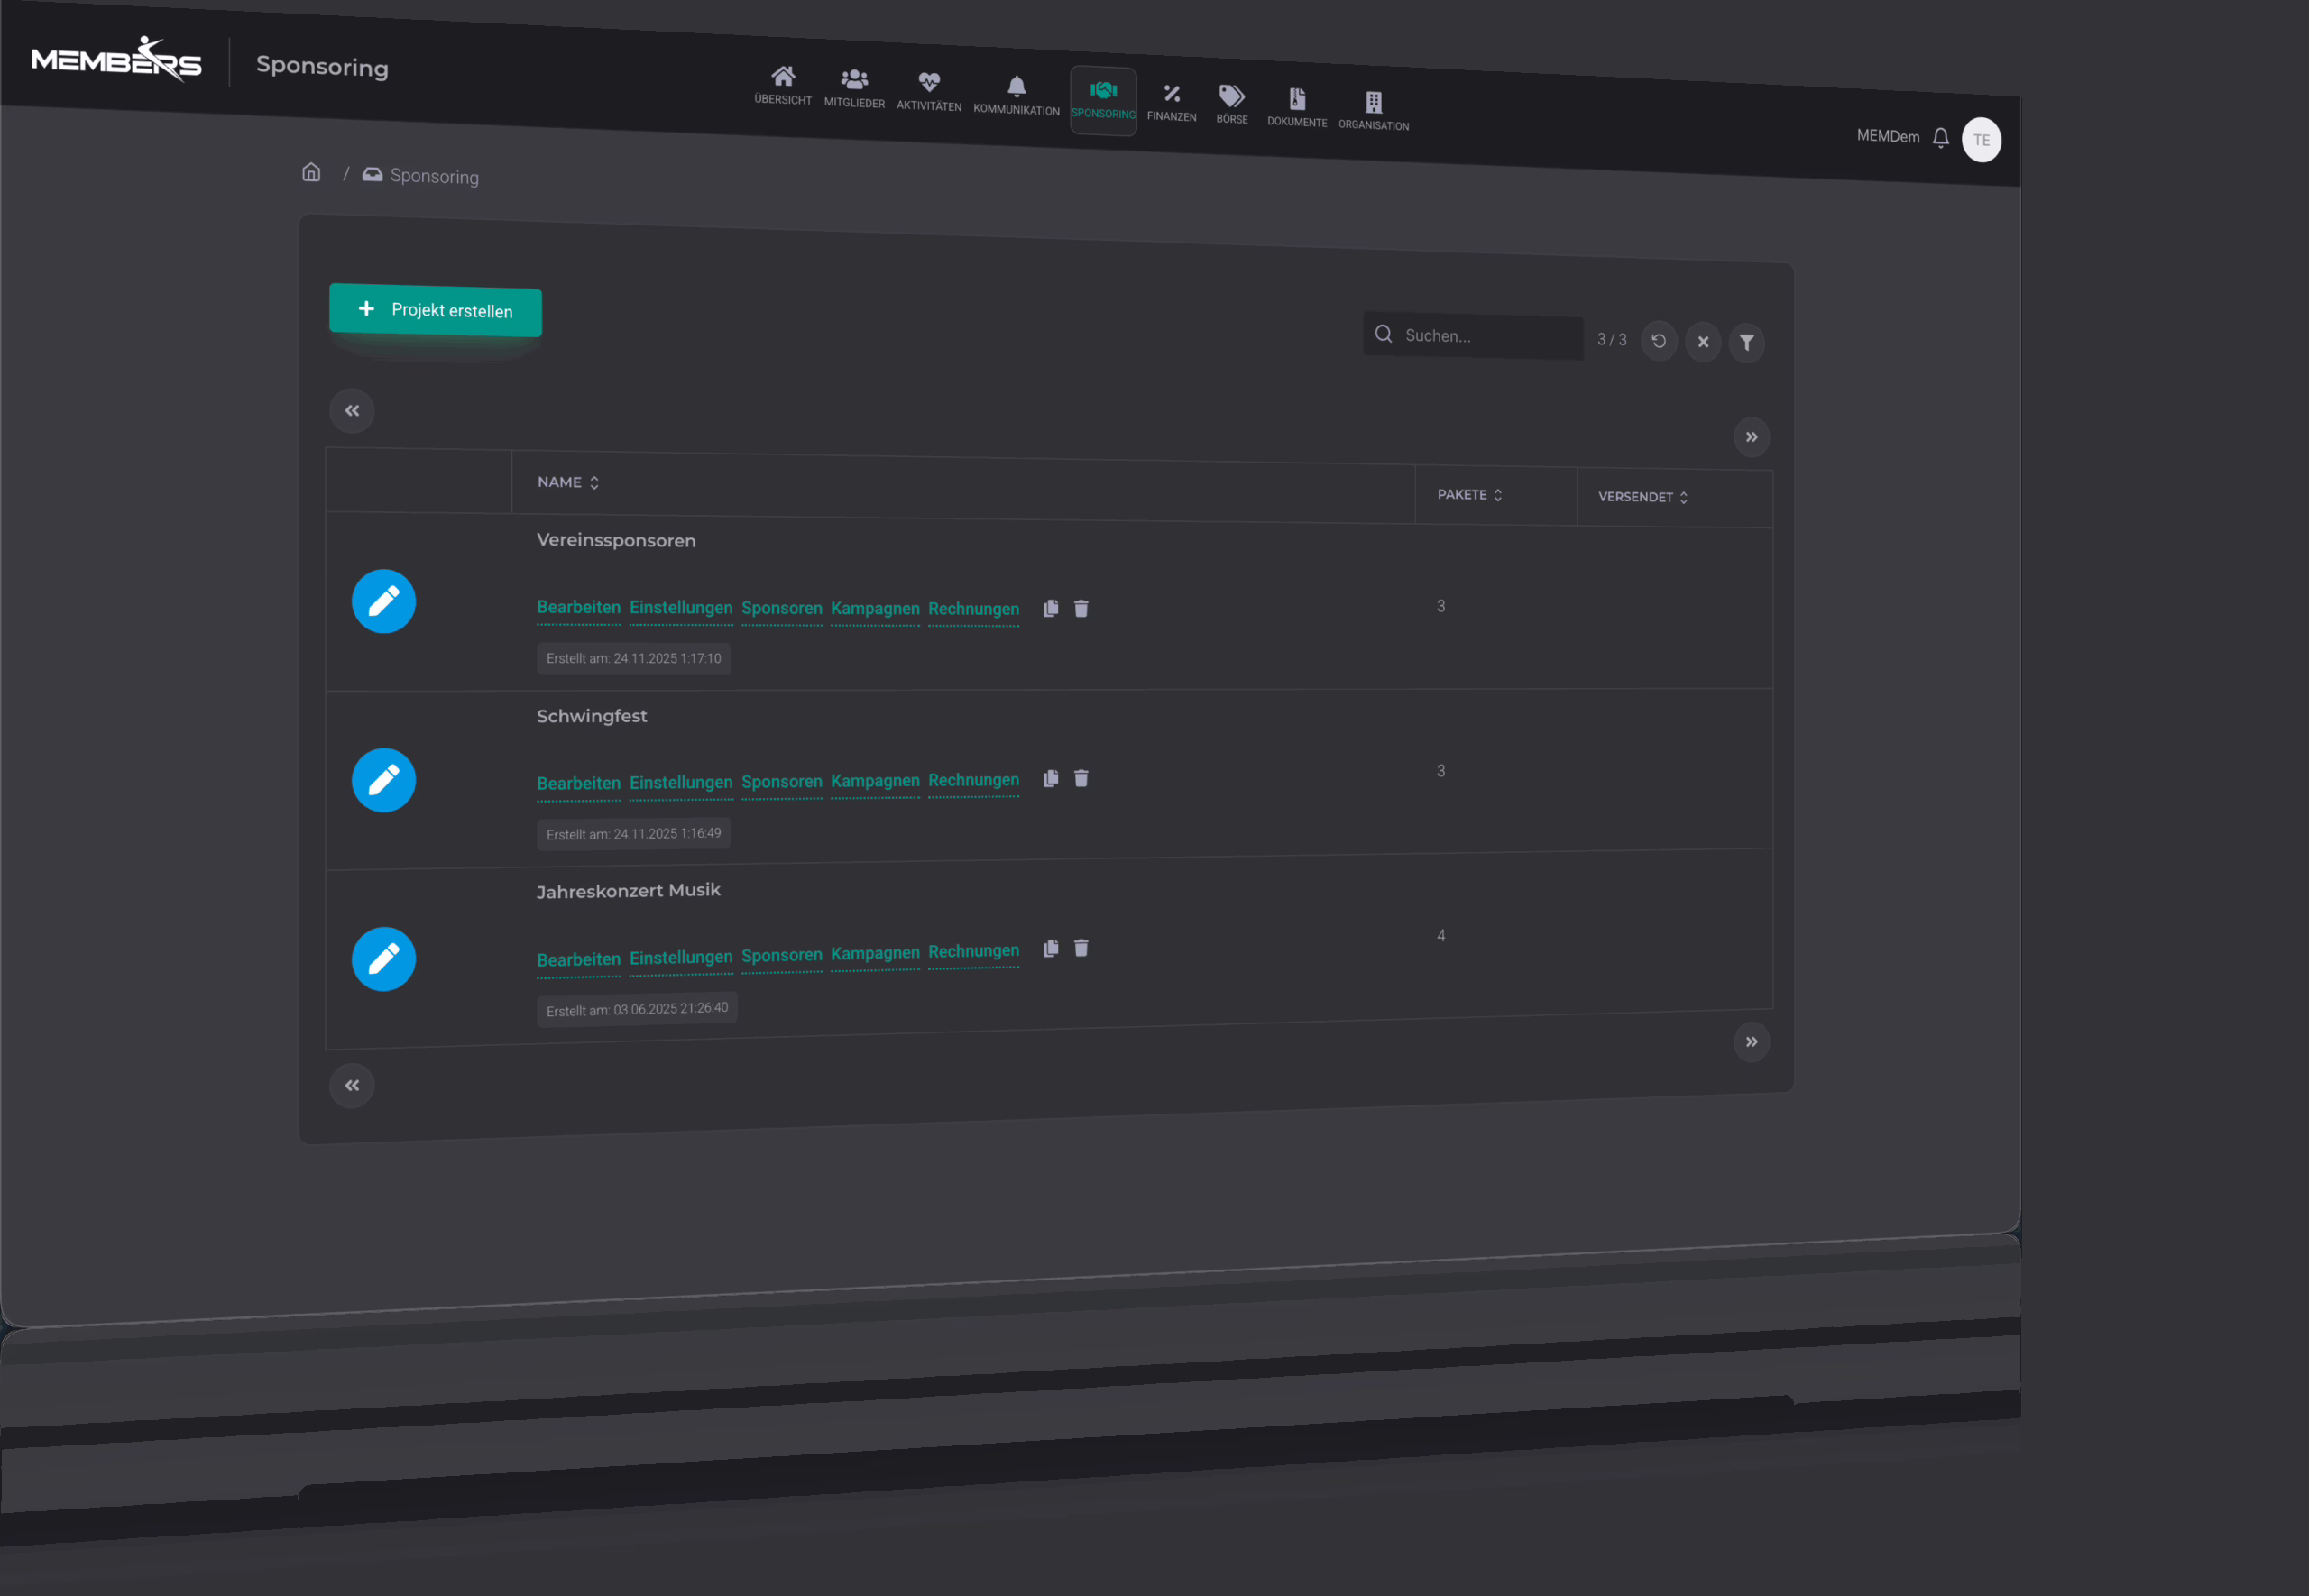Delete the Vereinssponsoren project via trash icon
2309x1596 pixels.
click(x=1081, y=609)
